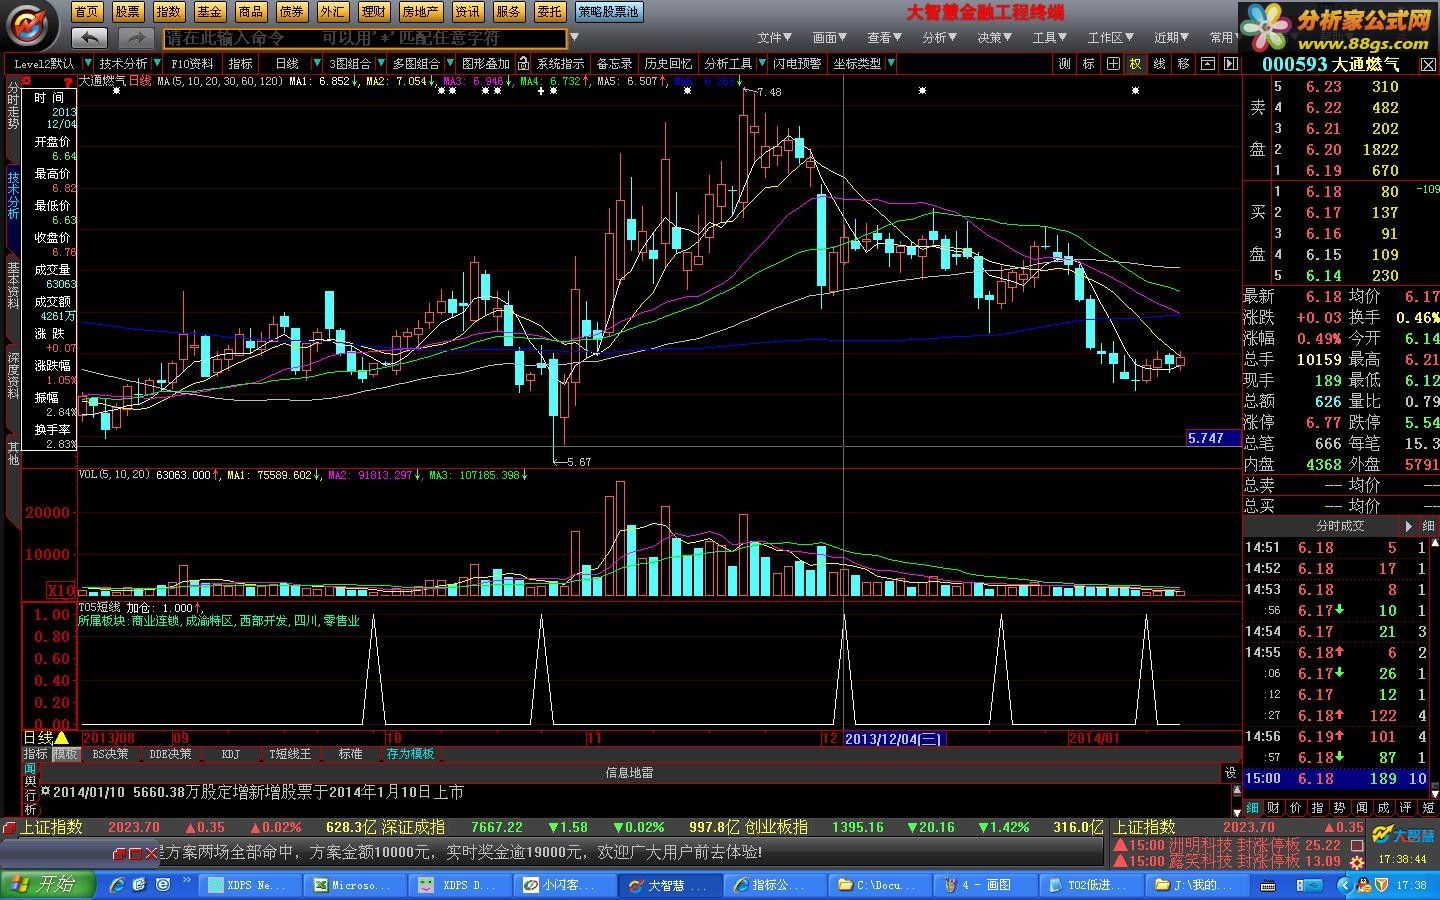Open the 分析 menu
Screen dimensions: 1440x900
939,37
